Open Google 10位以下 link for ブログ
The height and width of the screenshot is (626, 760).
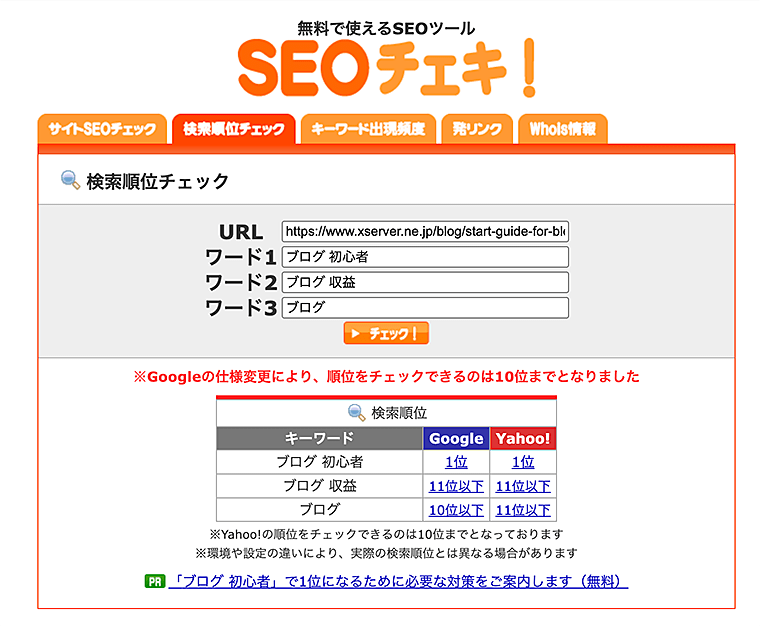pyautogui.click(x=456, y=510)
